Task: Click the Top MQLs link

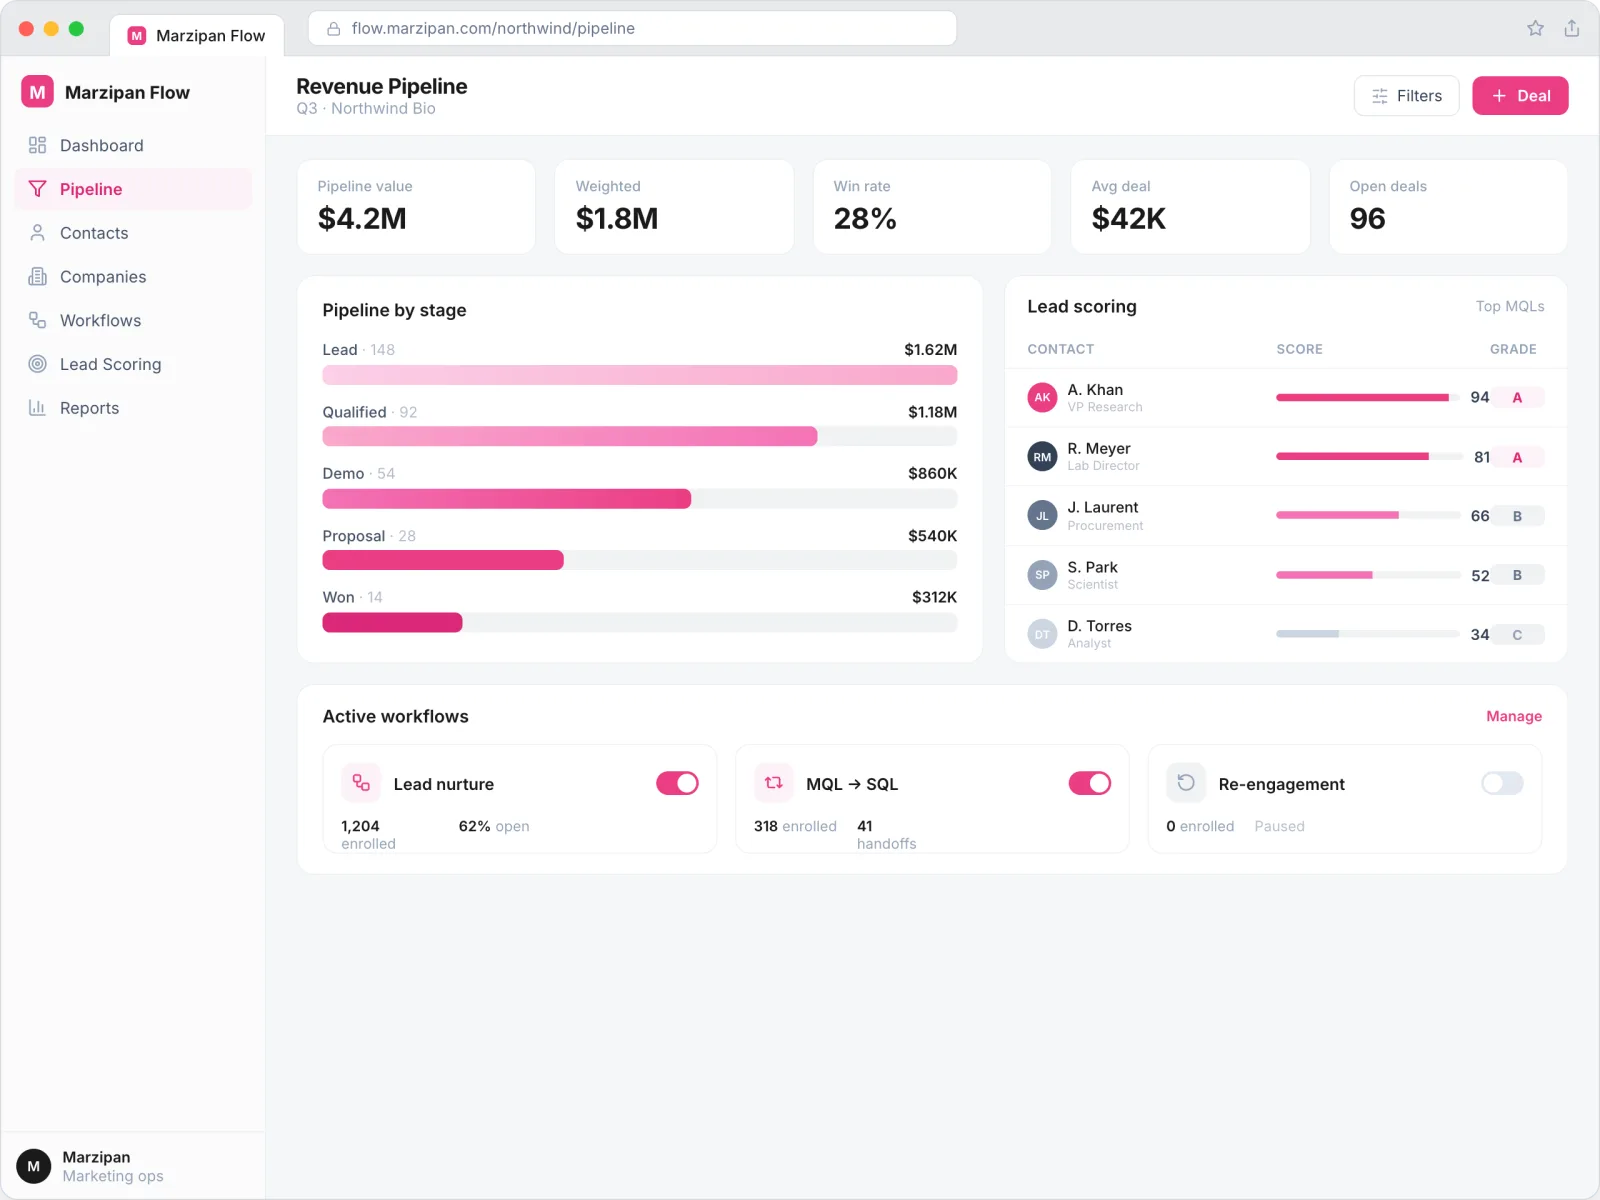Action: (1510, 306)
